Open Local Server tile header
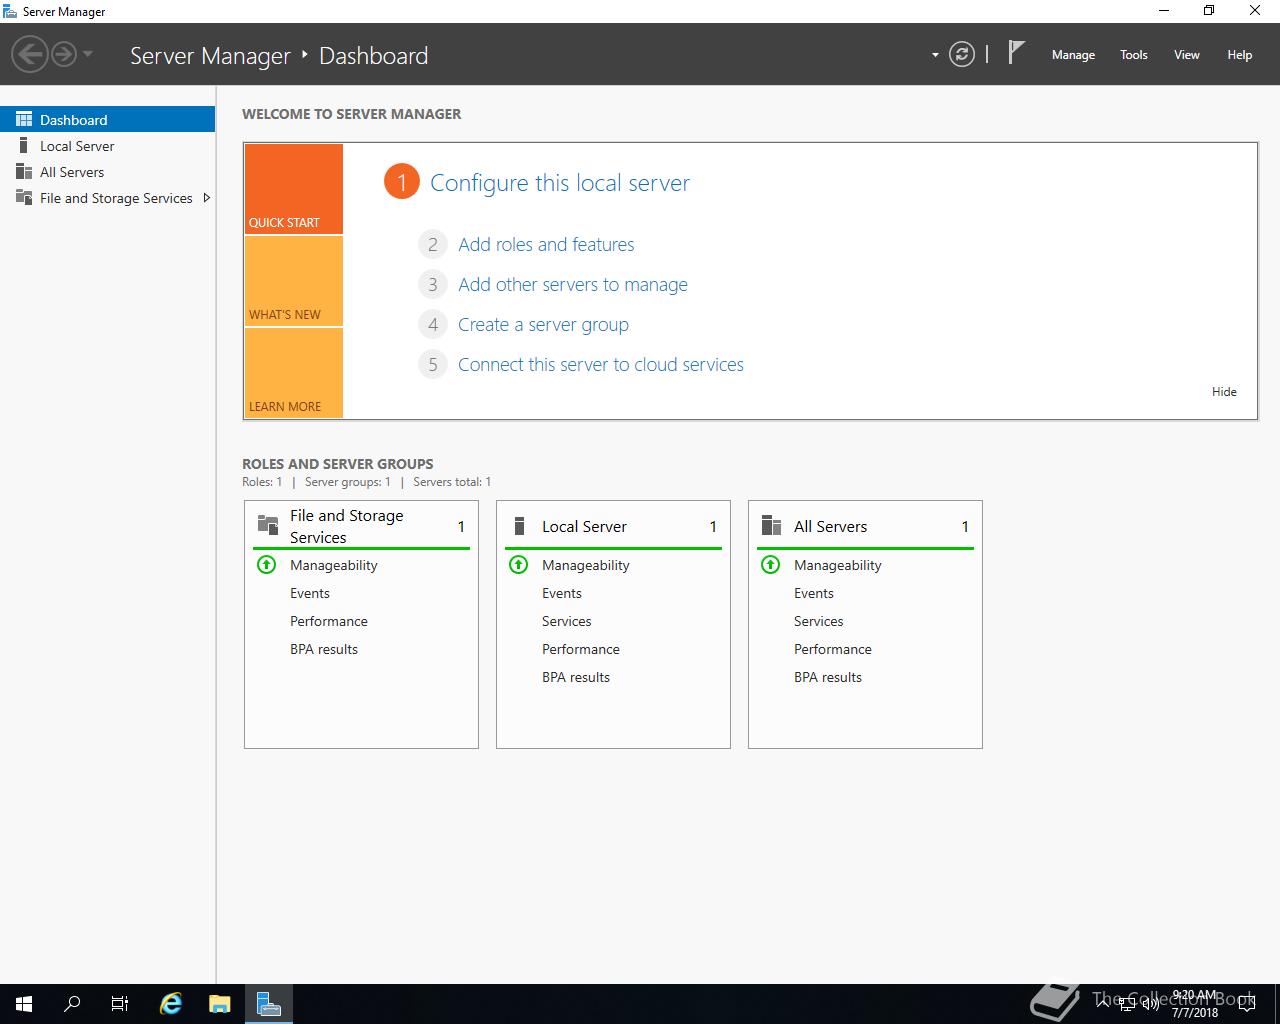The width and height of the screenshot is (1280, 1024). [x=613, y=526]
